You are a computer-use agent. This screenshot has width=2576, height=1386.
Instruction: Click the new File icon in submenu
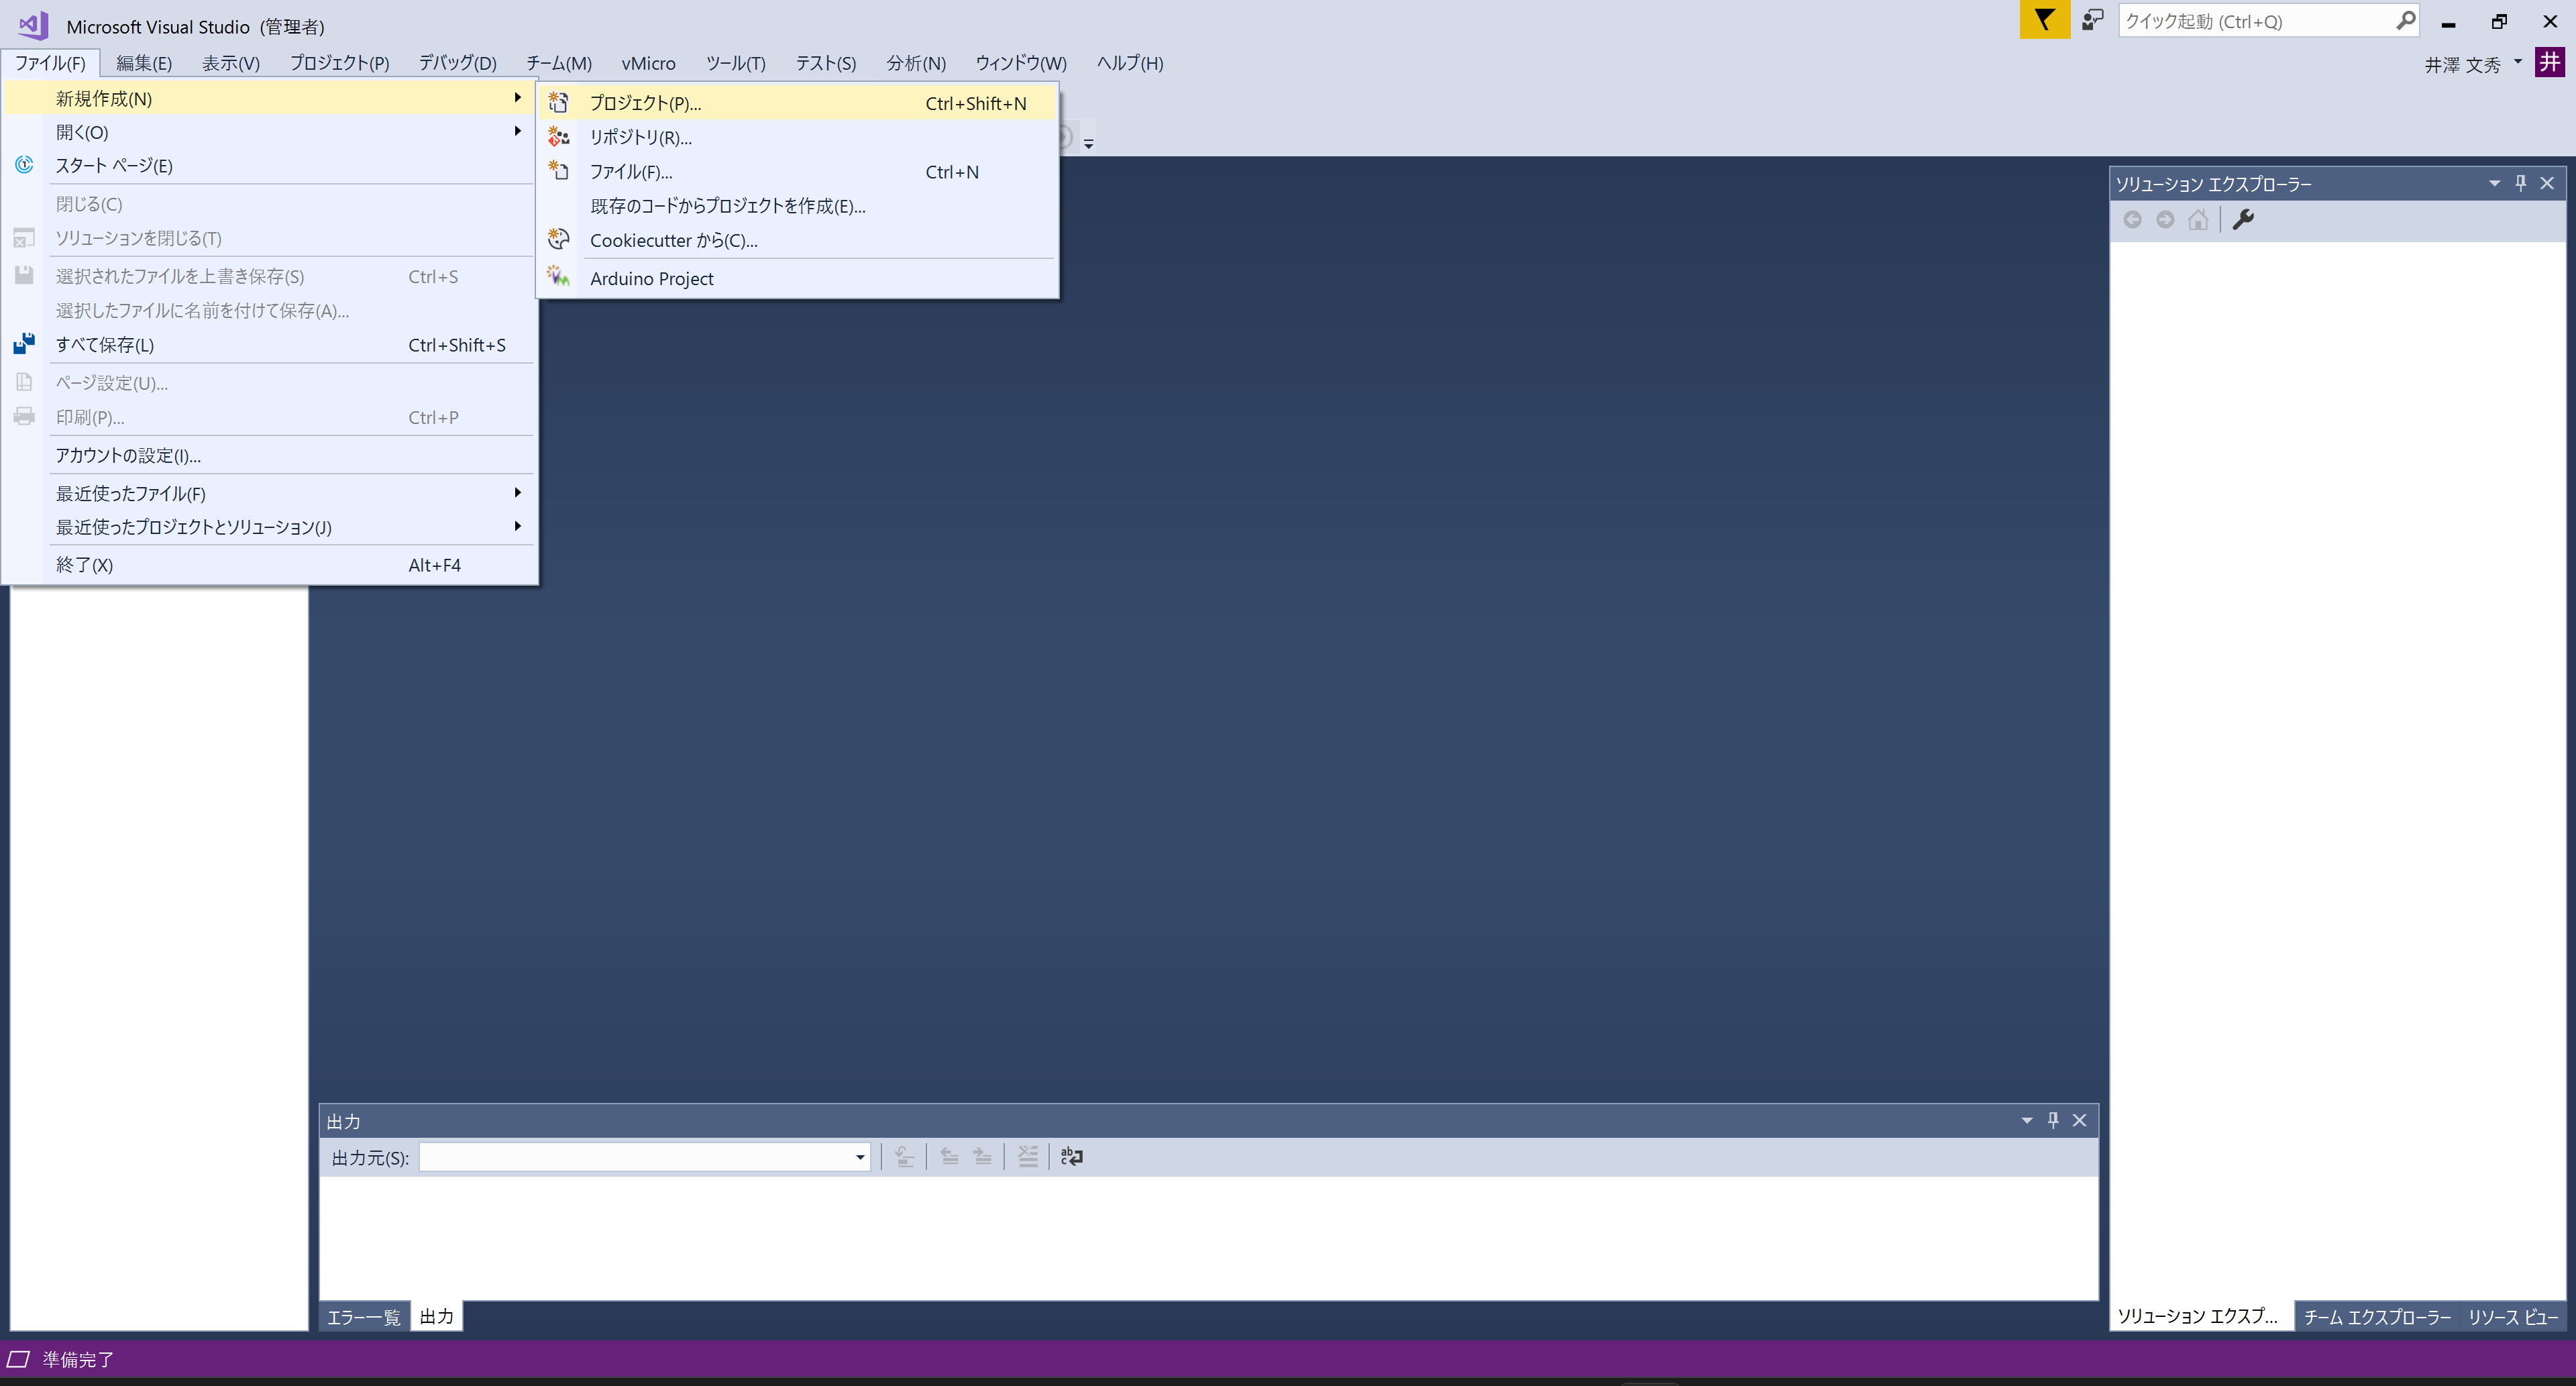tap(559, 171)
